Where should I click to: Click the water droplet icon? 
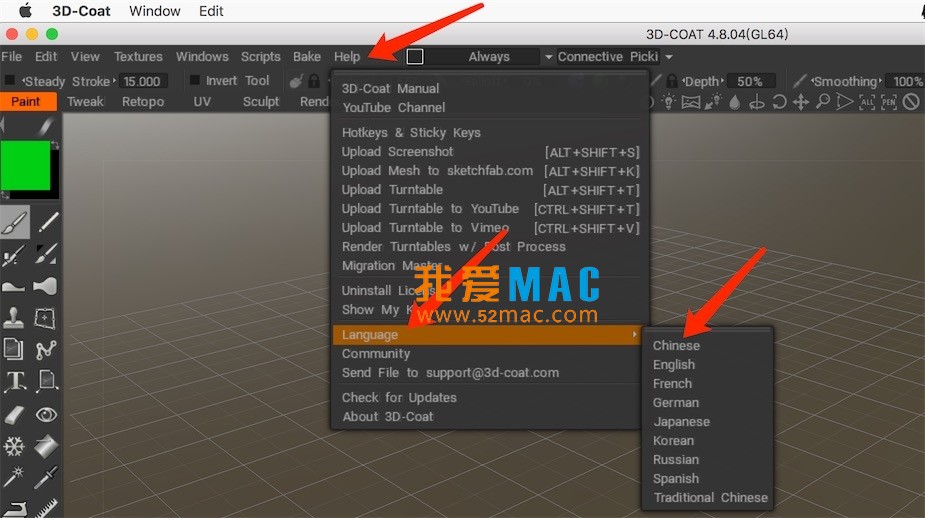pos(734,103)
